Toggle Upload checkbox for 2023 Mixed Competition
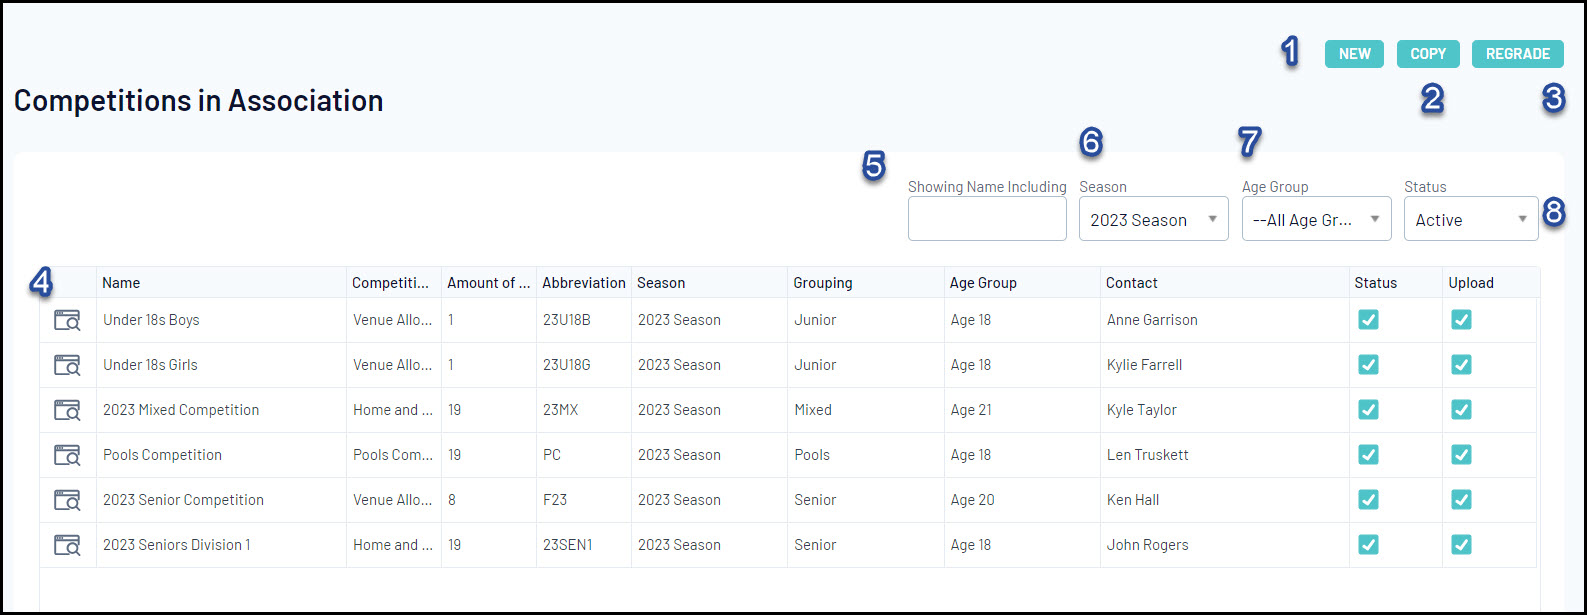This screenshot has width=1589, height=615. coord(1461,410)
